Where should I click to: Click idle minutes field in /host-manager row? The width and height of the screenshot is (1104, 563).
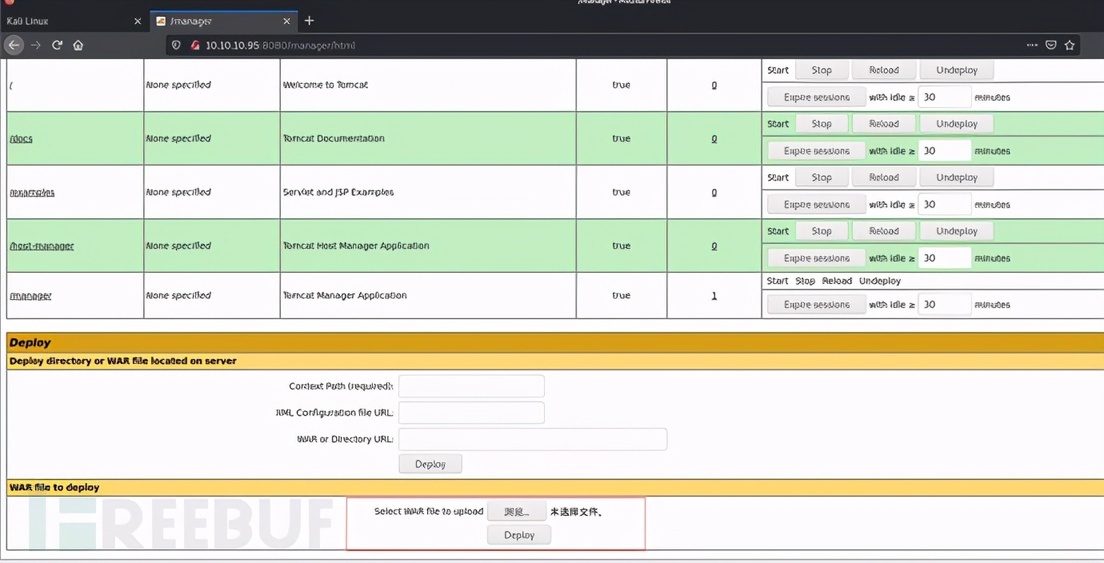click(945, 258)
